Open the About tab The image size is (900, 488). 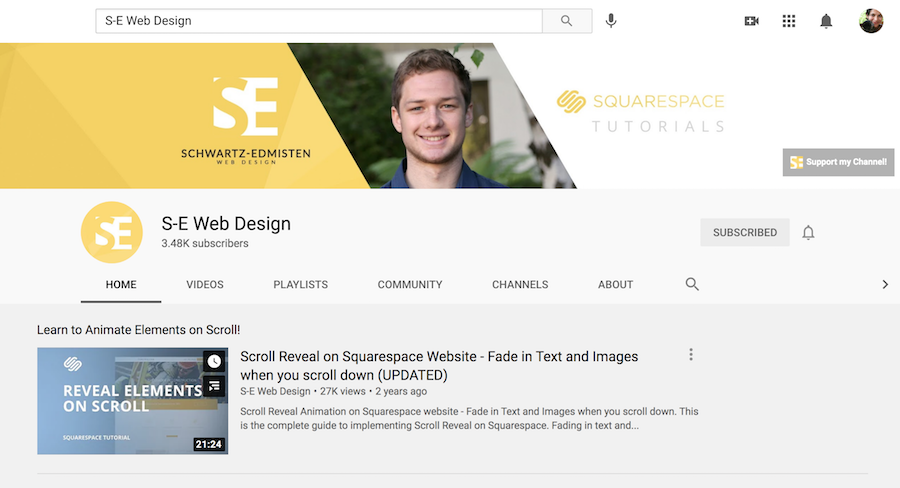615,285
